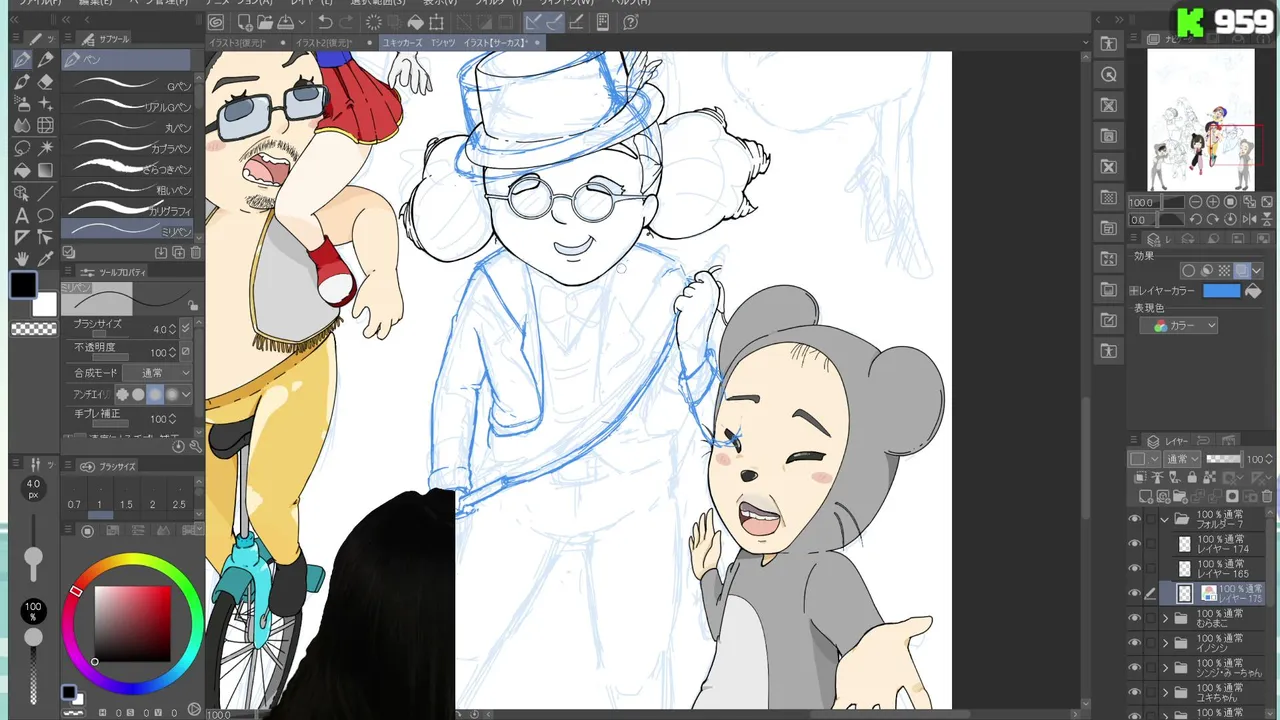The width and height of the screenshot is (1280, 720).
Task: Select the Eraser tool
Action: (45, 82)
